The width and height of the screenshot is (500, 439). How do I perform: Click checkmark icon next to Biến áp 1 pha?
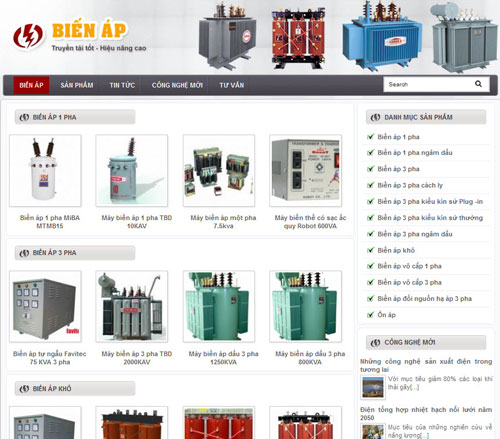click(x=370, y=137)
